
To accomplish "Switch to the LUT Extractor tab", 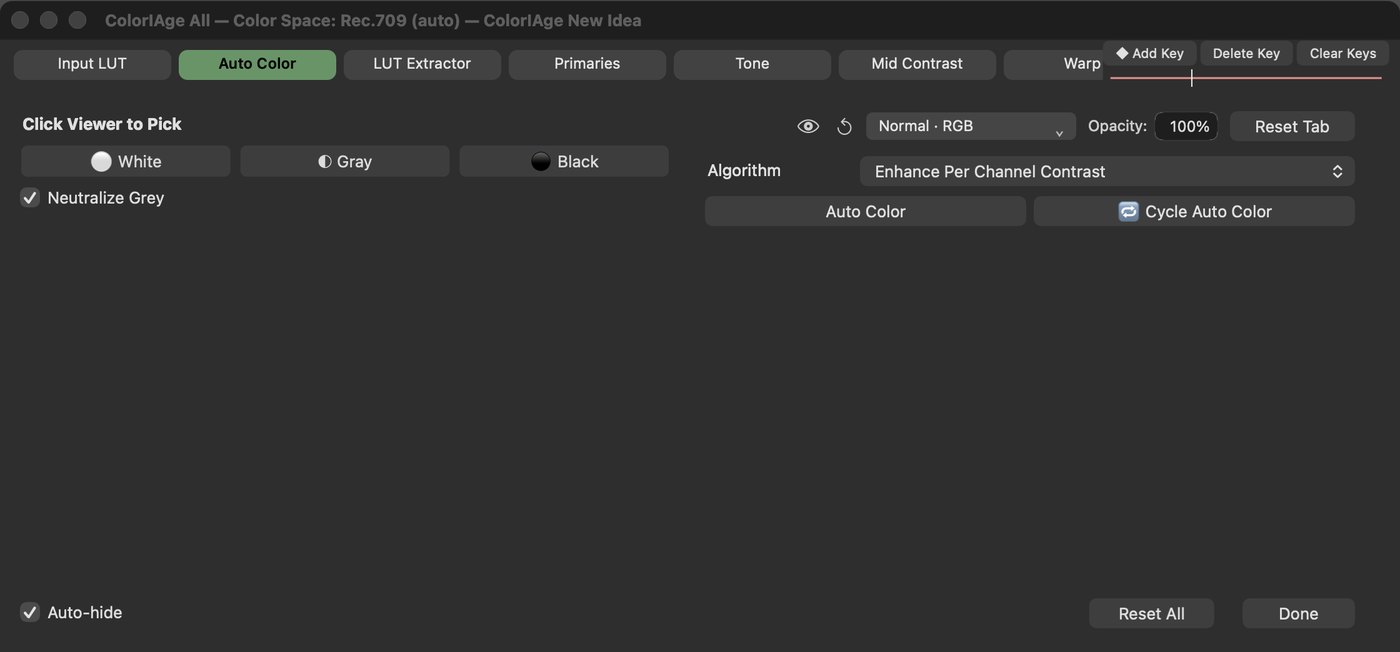I will pos(422,64).
